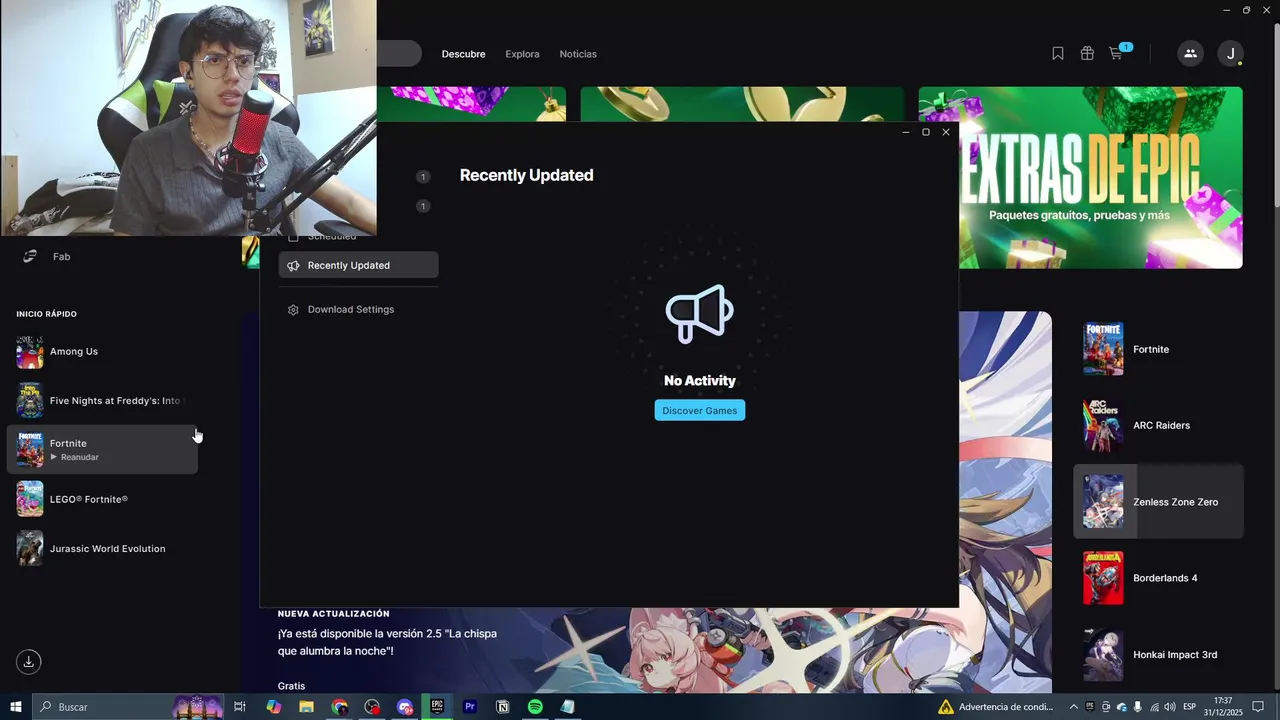1280x720 pixels.
Task: Open Five Nights at Freddy's quick launch
Action: point(102,401)
